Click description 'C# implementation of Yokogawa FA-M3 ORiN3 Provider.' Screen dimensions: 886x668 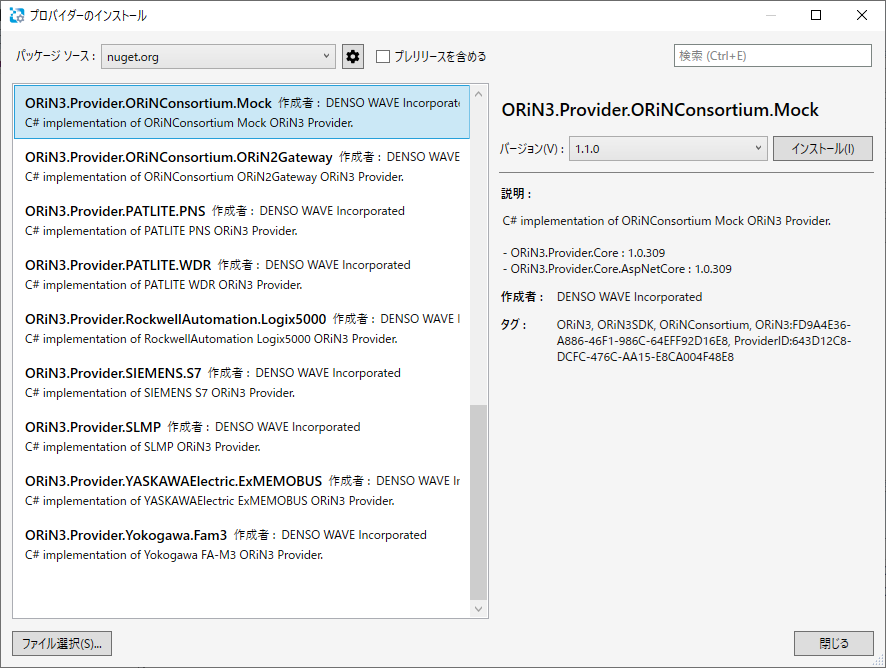point(174,555)
